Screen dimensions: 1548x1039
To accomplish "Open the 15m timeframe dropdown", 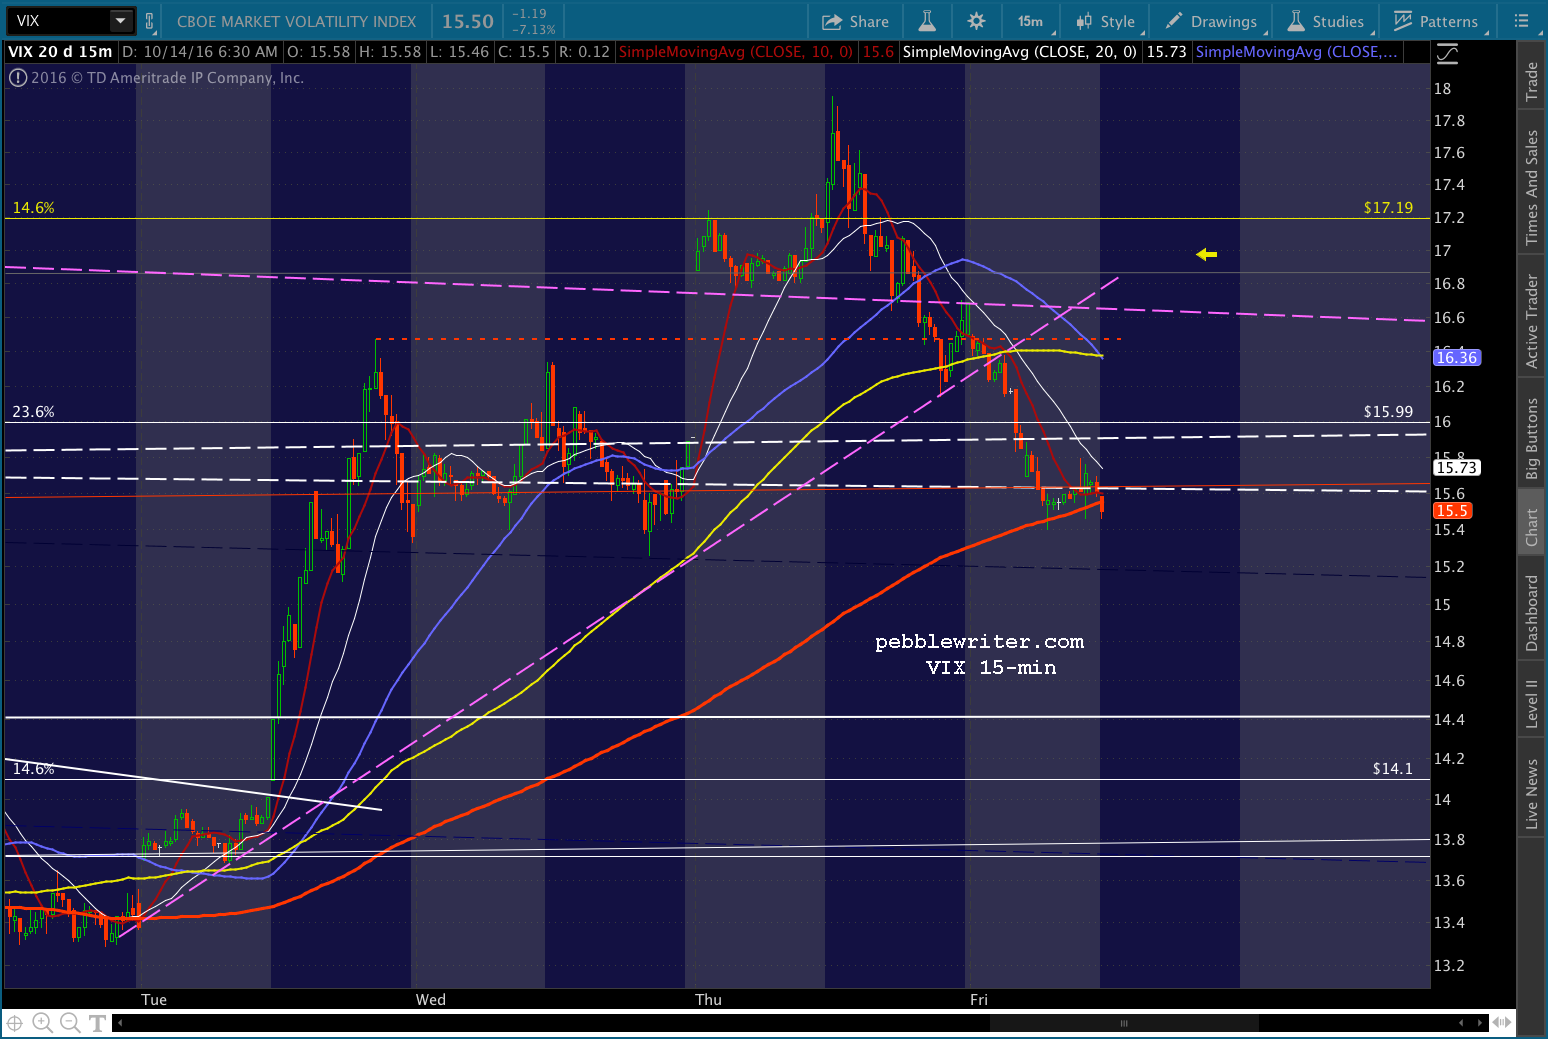I will 1032,21.
